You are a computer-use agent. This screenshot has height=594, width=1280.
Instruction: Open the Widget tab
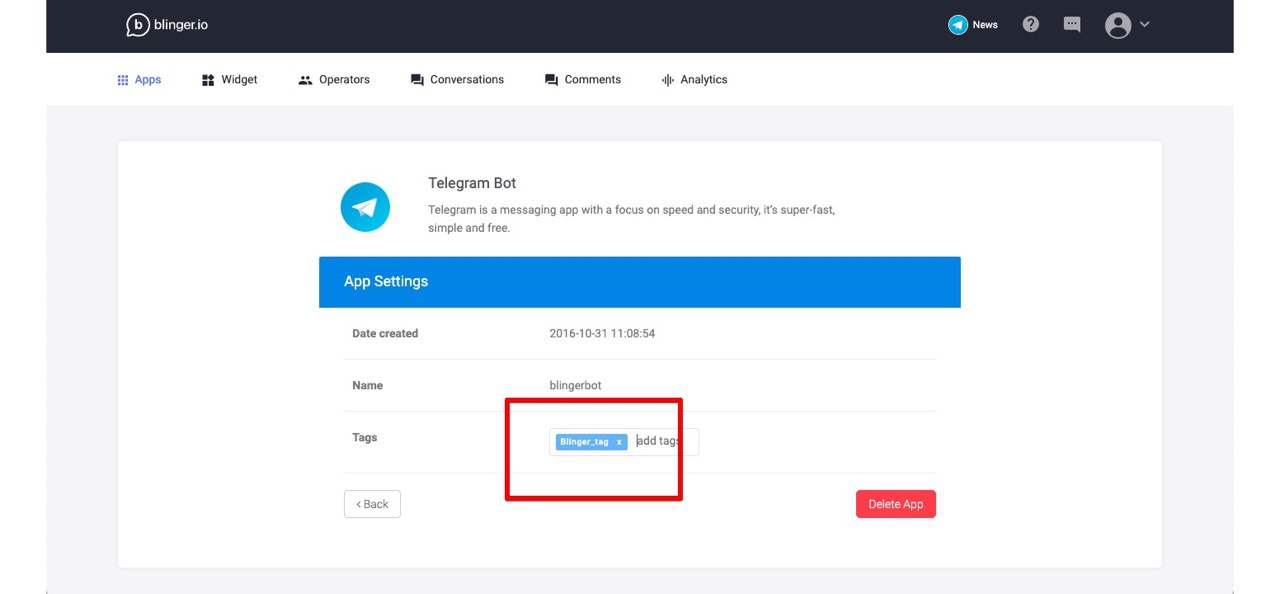(x=230, y=80)
